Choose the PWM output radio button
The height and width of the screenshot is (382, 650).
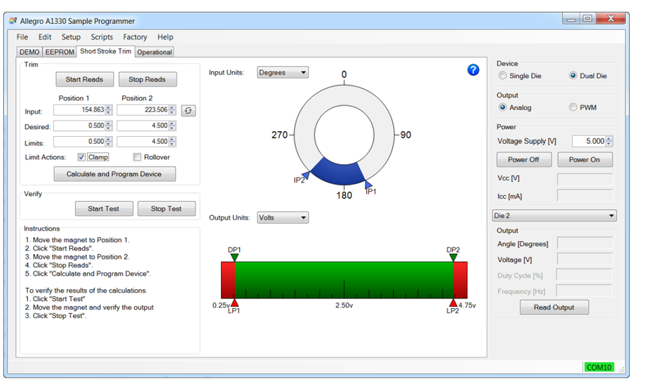coord(572,107)
